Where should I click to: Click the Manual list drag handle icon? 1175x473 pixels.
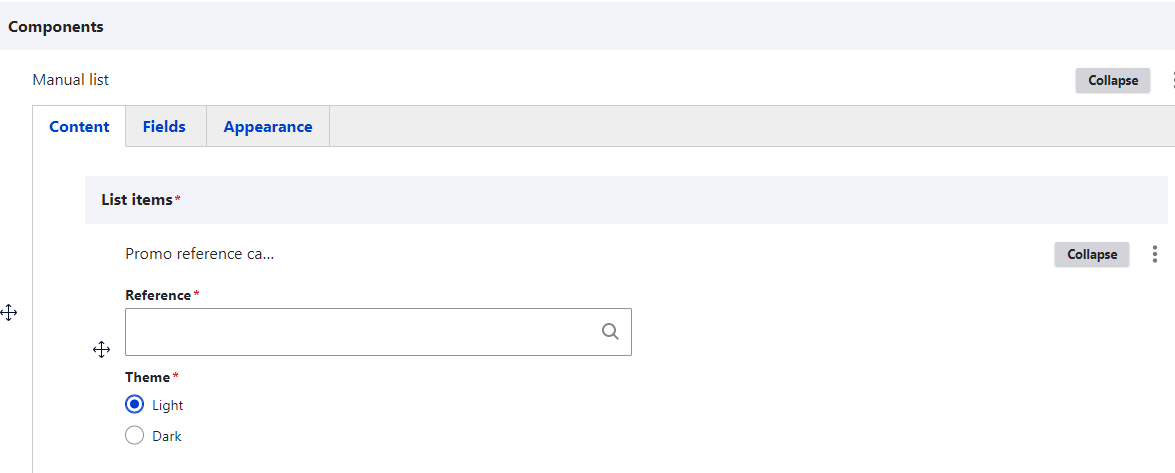pyautogui.click(x=9, y=313)
